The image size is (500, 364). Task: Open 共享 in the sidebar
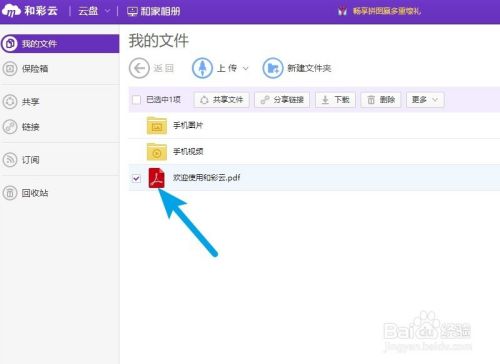pos(31,102)
